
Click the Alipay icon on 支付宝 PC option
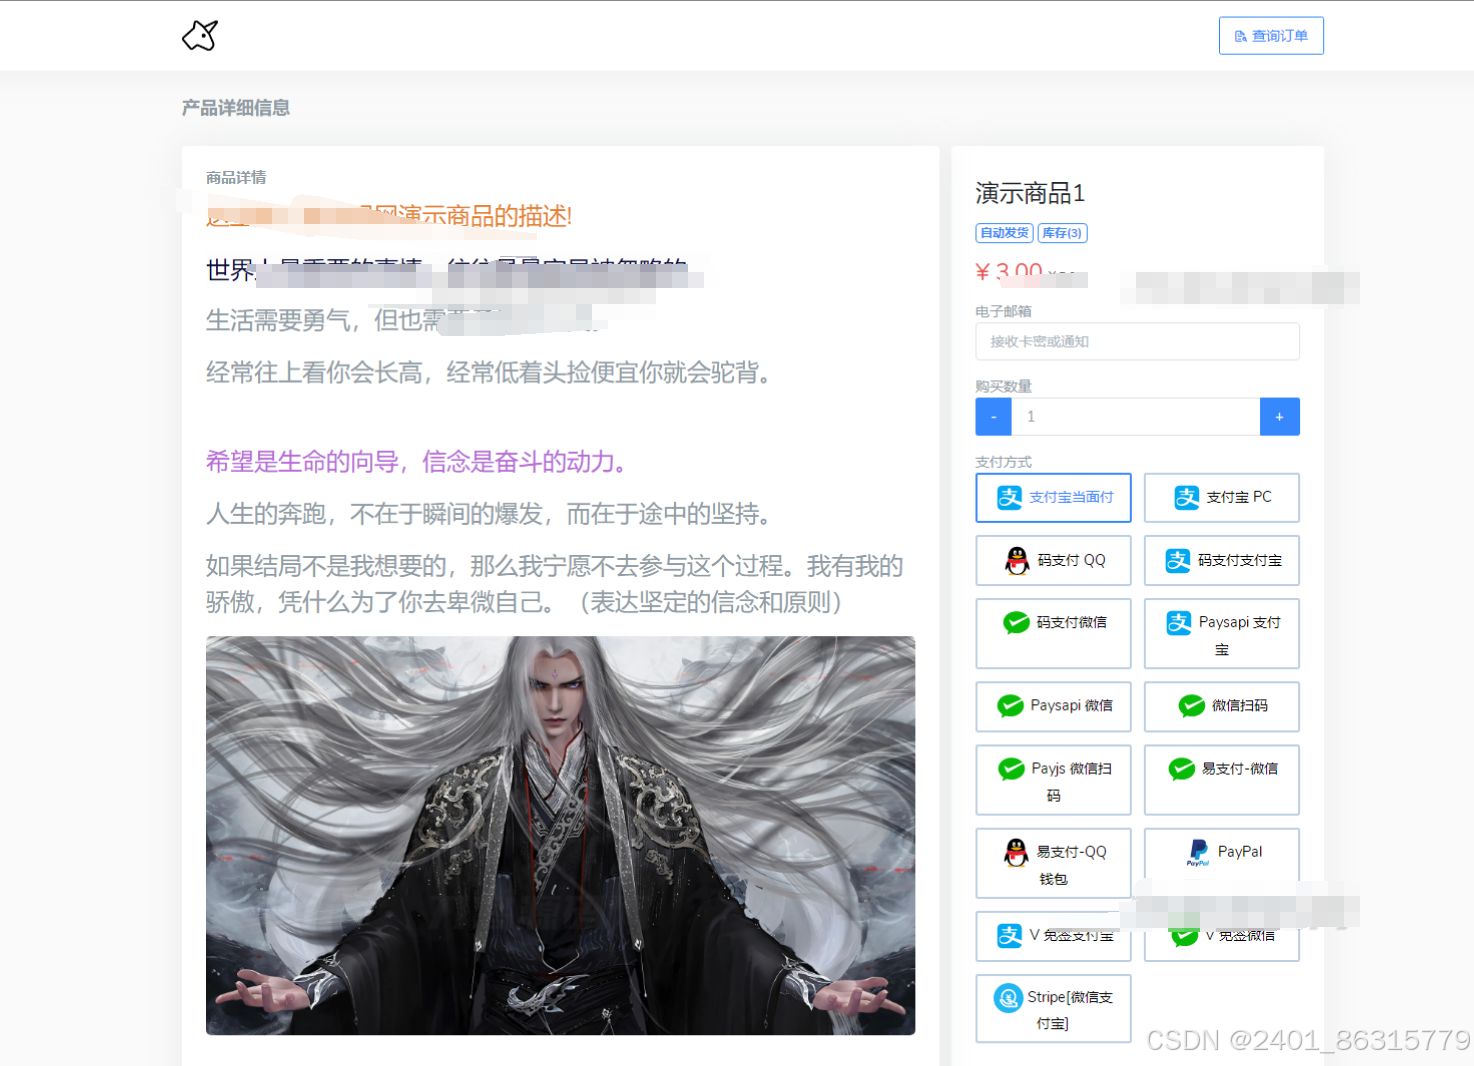coord(1185,497)
